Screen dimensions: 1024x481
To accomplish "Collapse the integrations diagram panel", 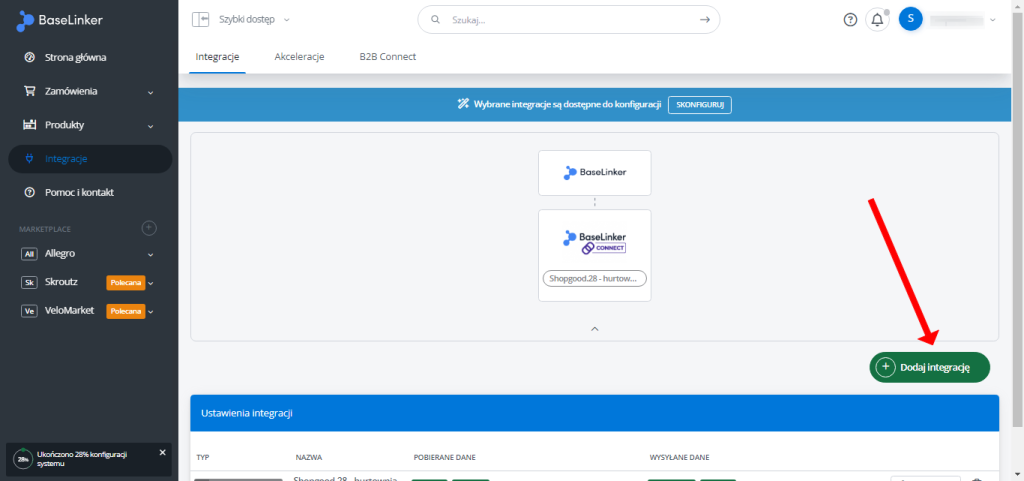I will (x=594, y=329).
